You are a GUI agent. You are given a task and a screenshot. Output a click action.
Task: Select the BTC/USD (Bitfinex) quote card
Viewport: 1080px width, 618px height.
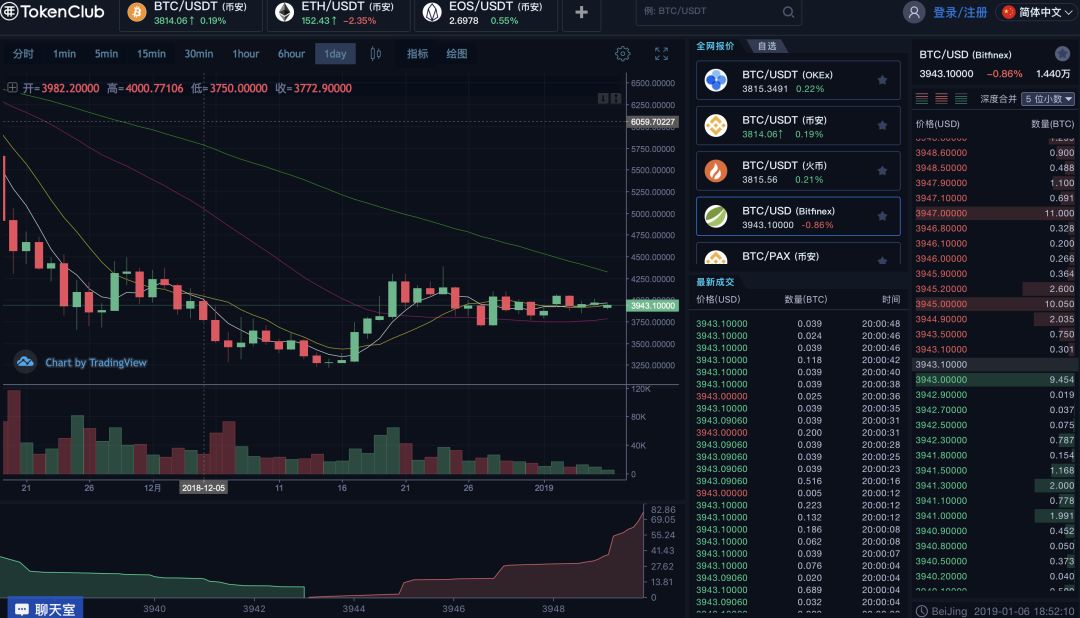tap(798, 216)
